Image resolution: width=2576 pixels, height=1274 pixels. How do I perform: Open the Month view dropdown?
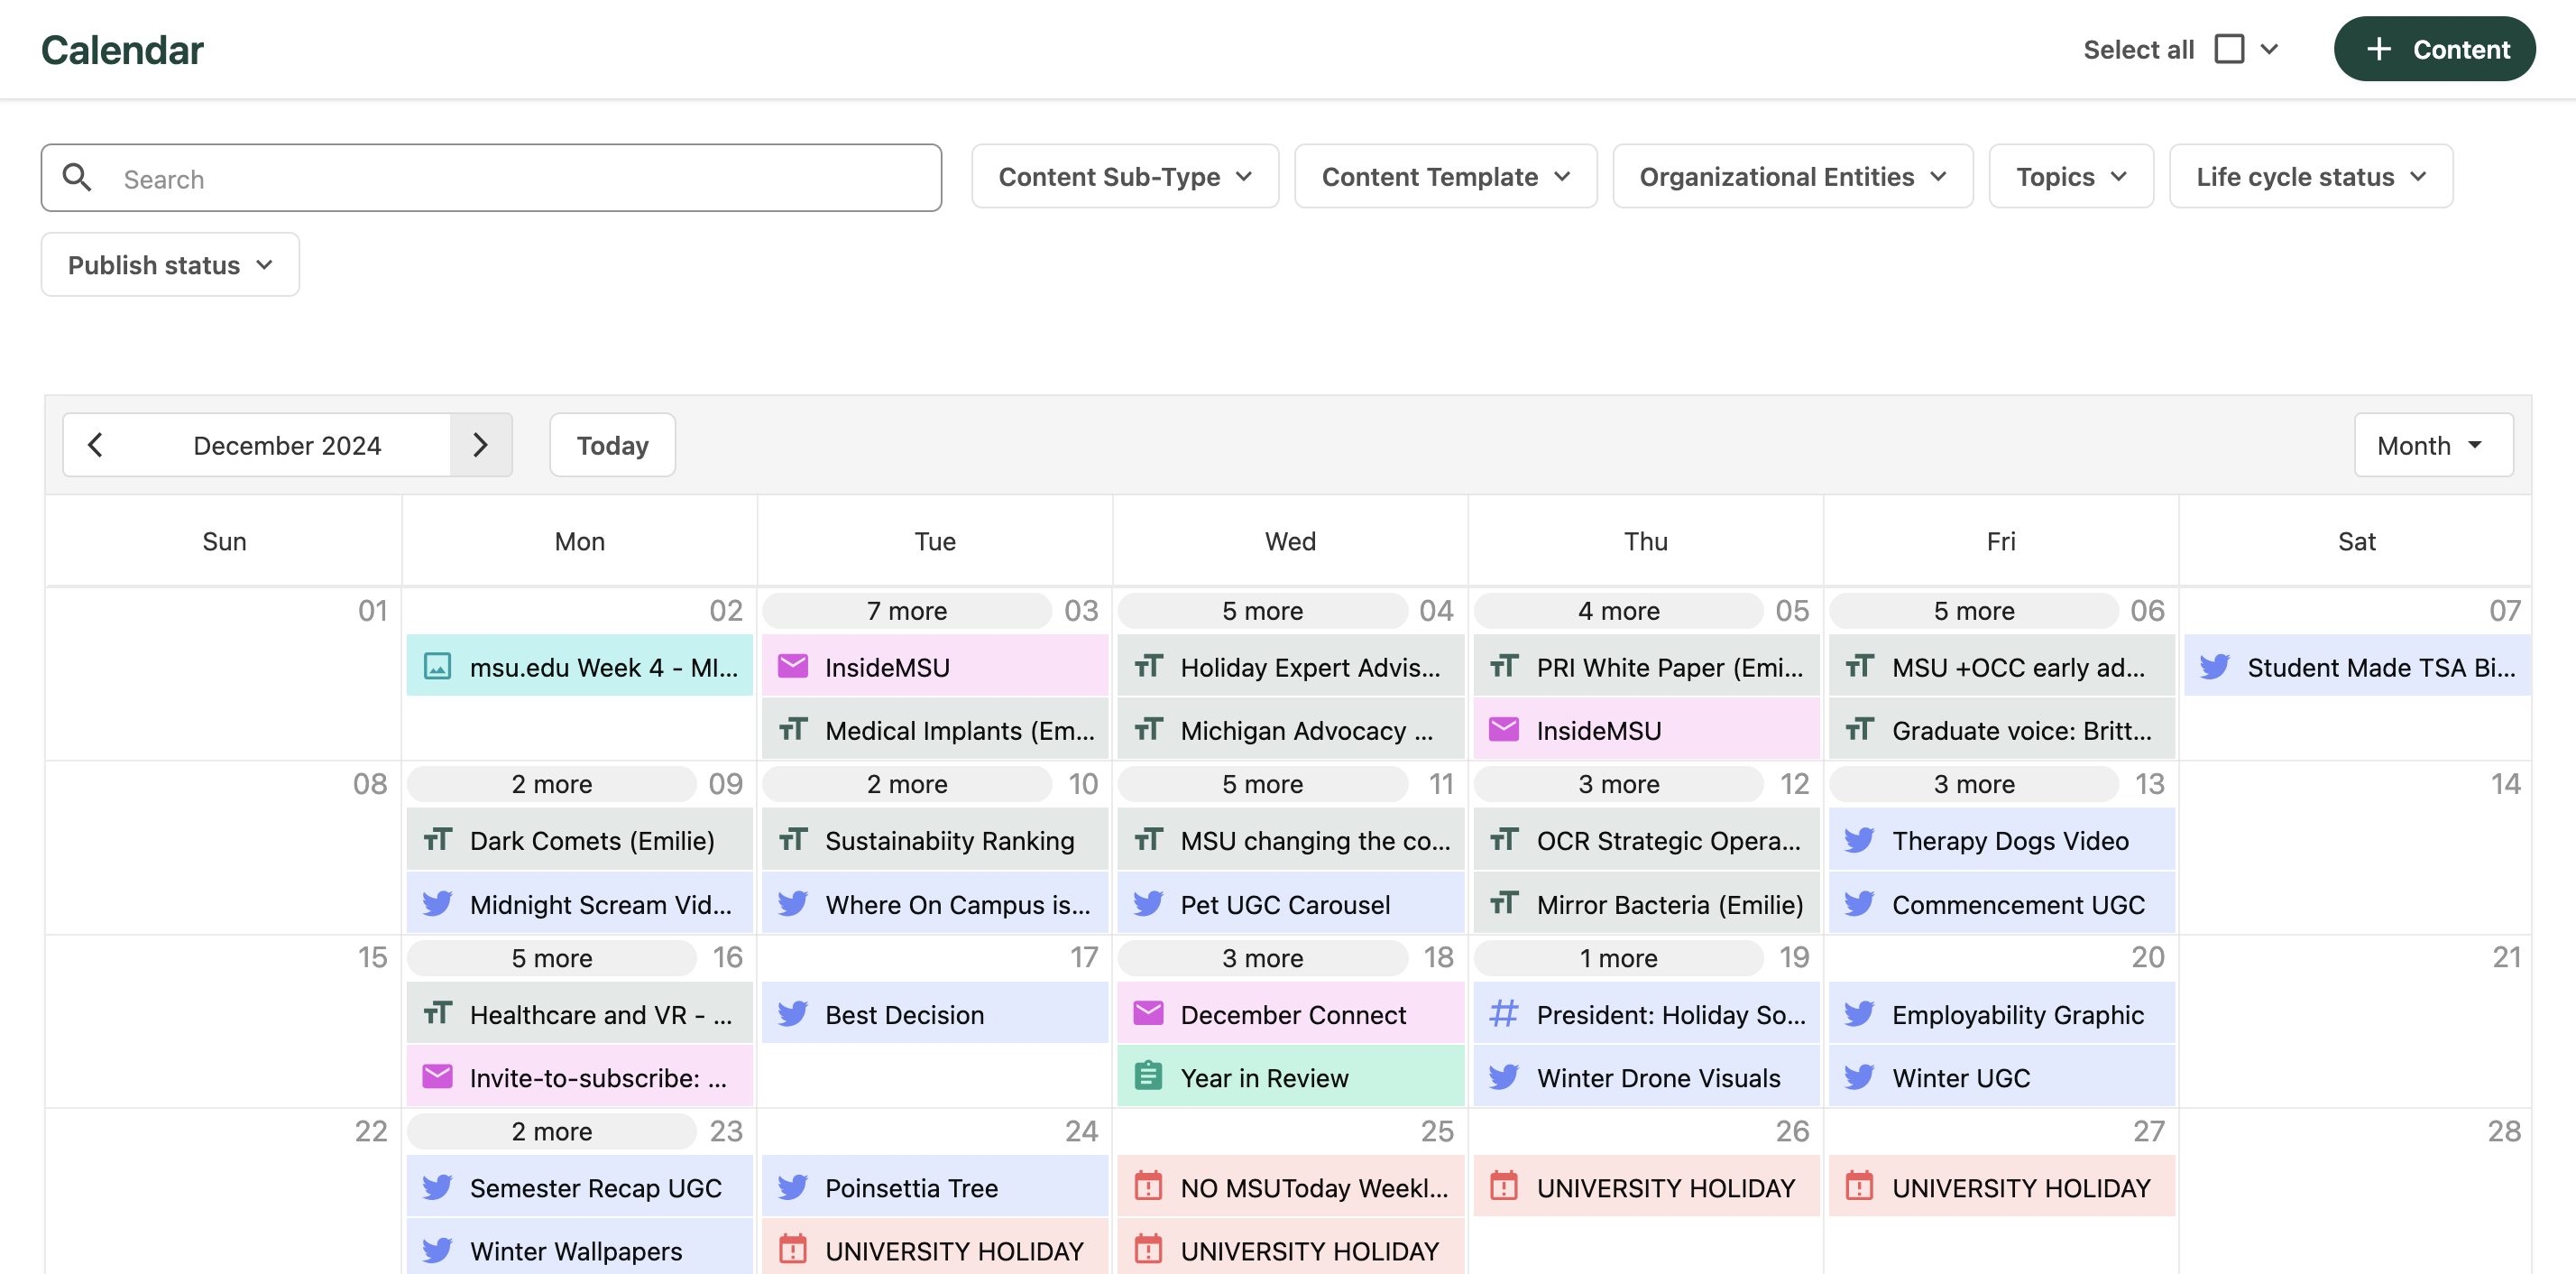coord(2432,445)
